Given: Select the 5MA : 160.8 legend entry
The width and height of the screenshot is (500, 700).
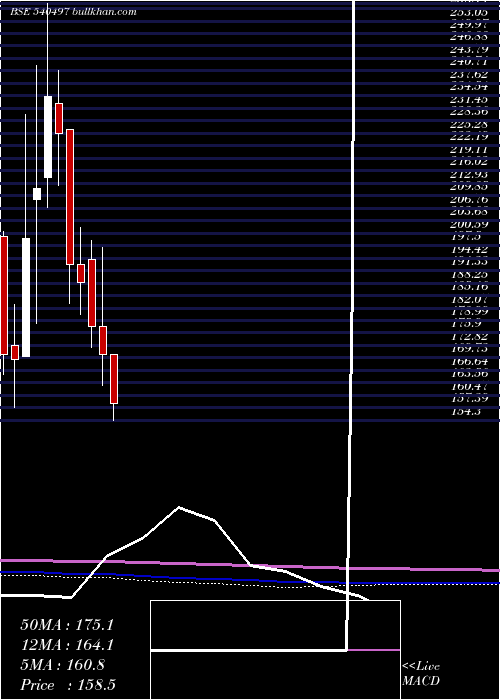Looking at the screenshot, I should (x=62, y=665).
